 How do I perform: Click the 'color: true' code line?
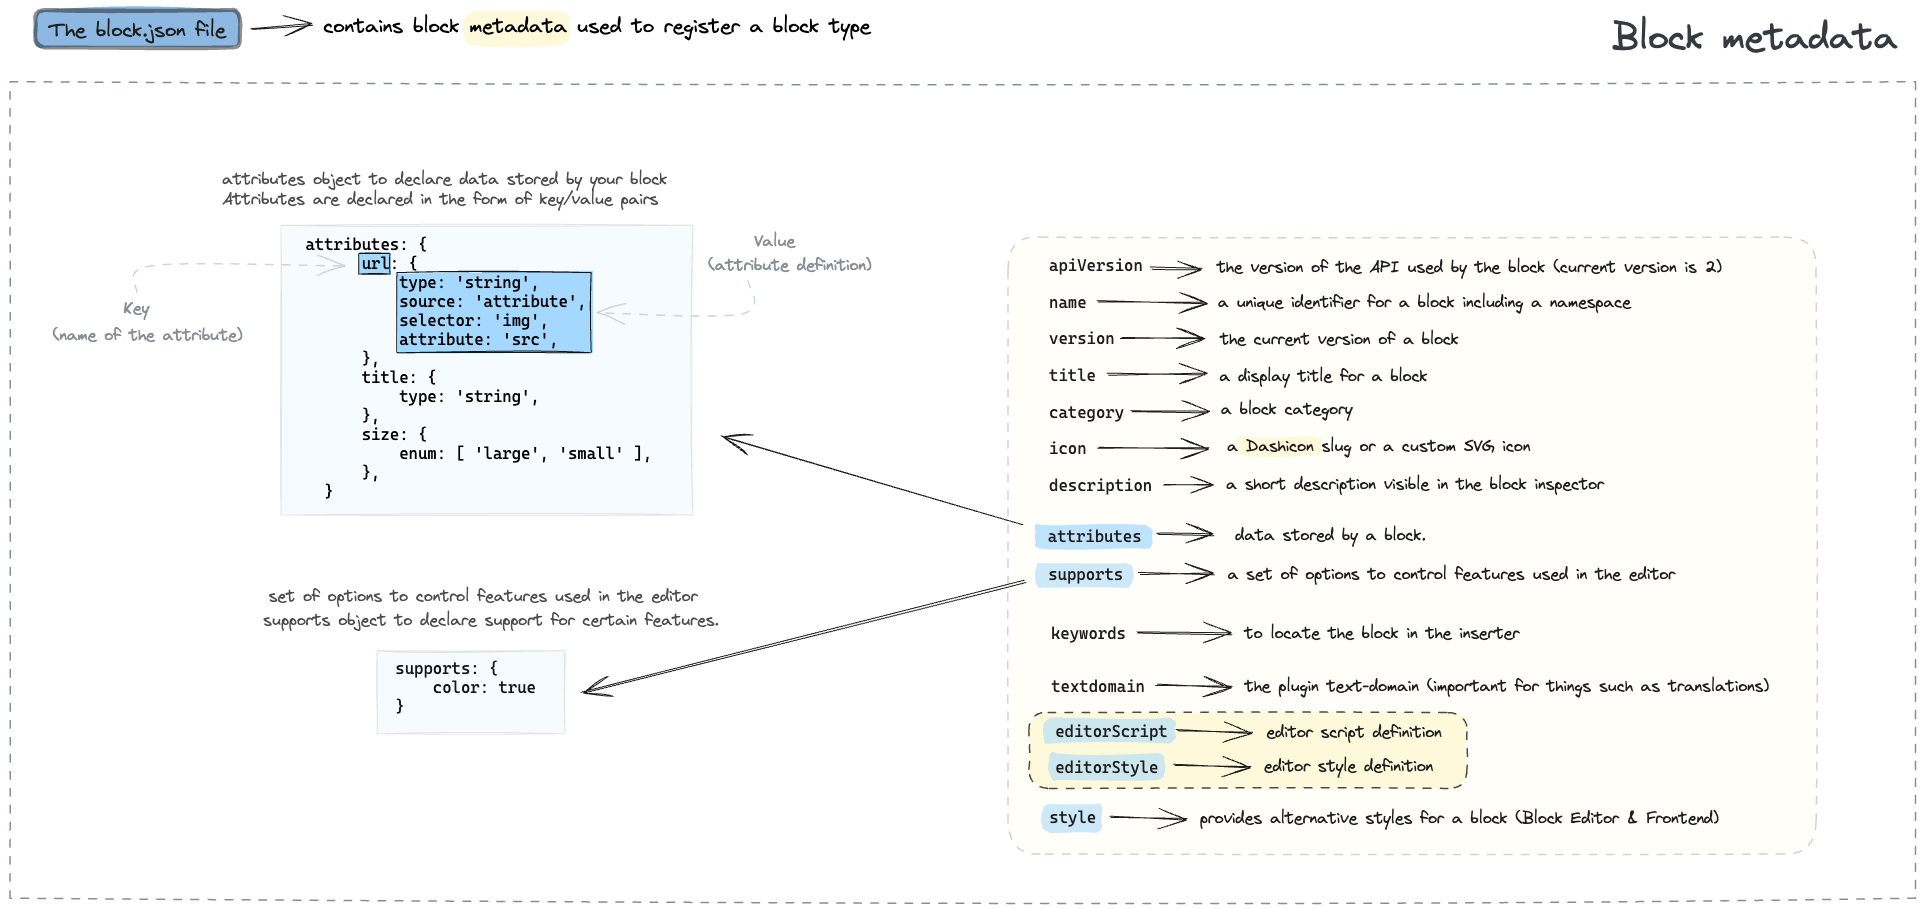click(484, 688)
